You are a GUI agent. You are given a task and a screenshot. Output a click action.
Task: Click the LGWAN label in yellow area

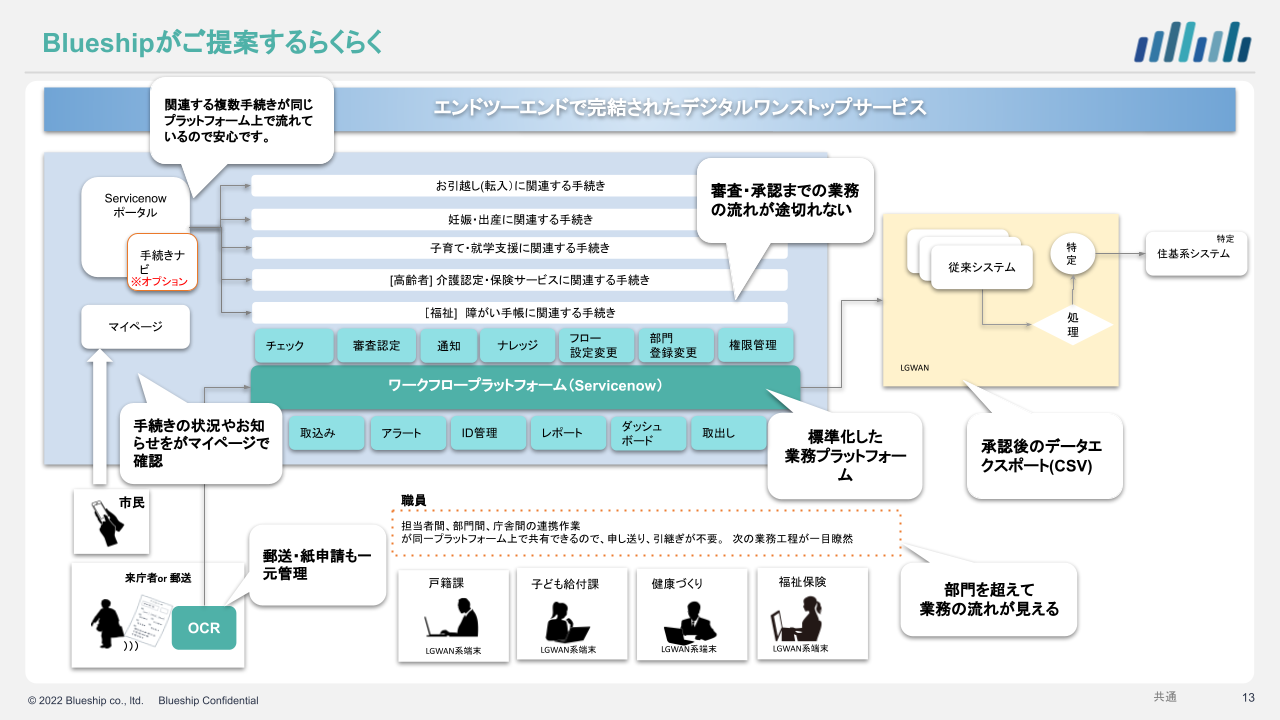pyautogui.click(x=914, y=367)
